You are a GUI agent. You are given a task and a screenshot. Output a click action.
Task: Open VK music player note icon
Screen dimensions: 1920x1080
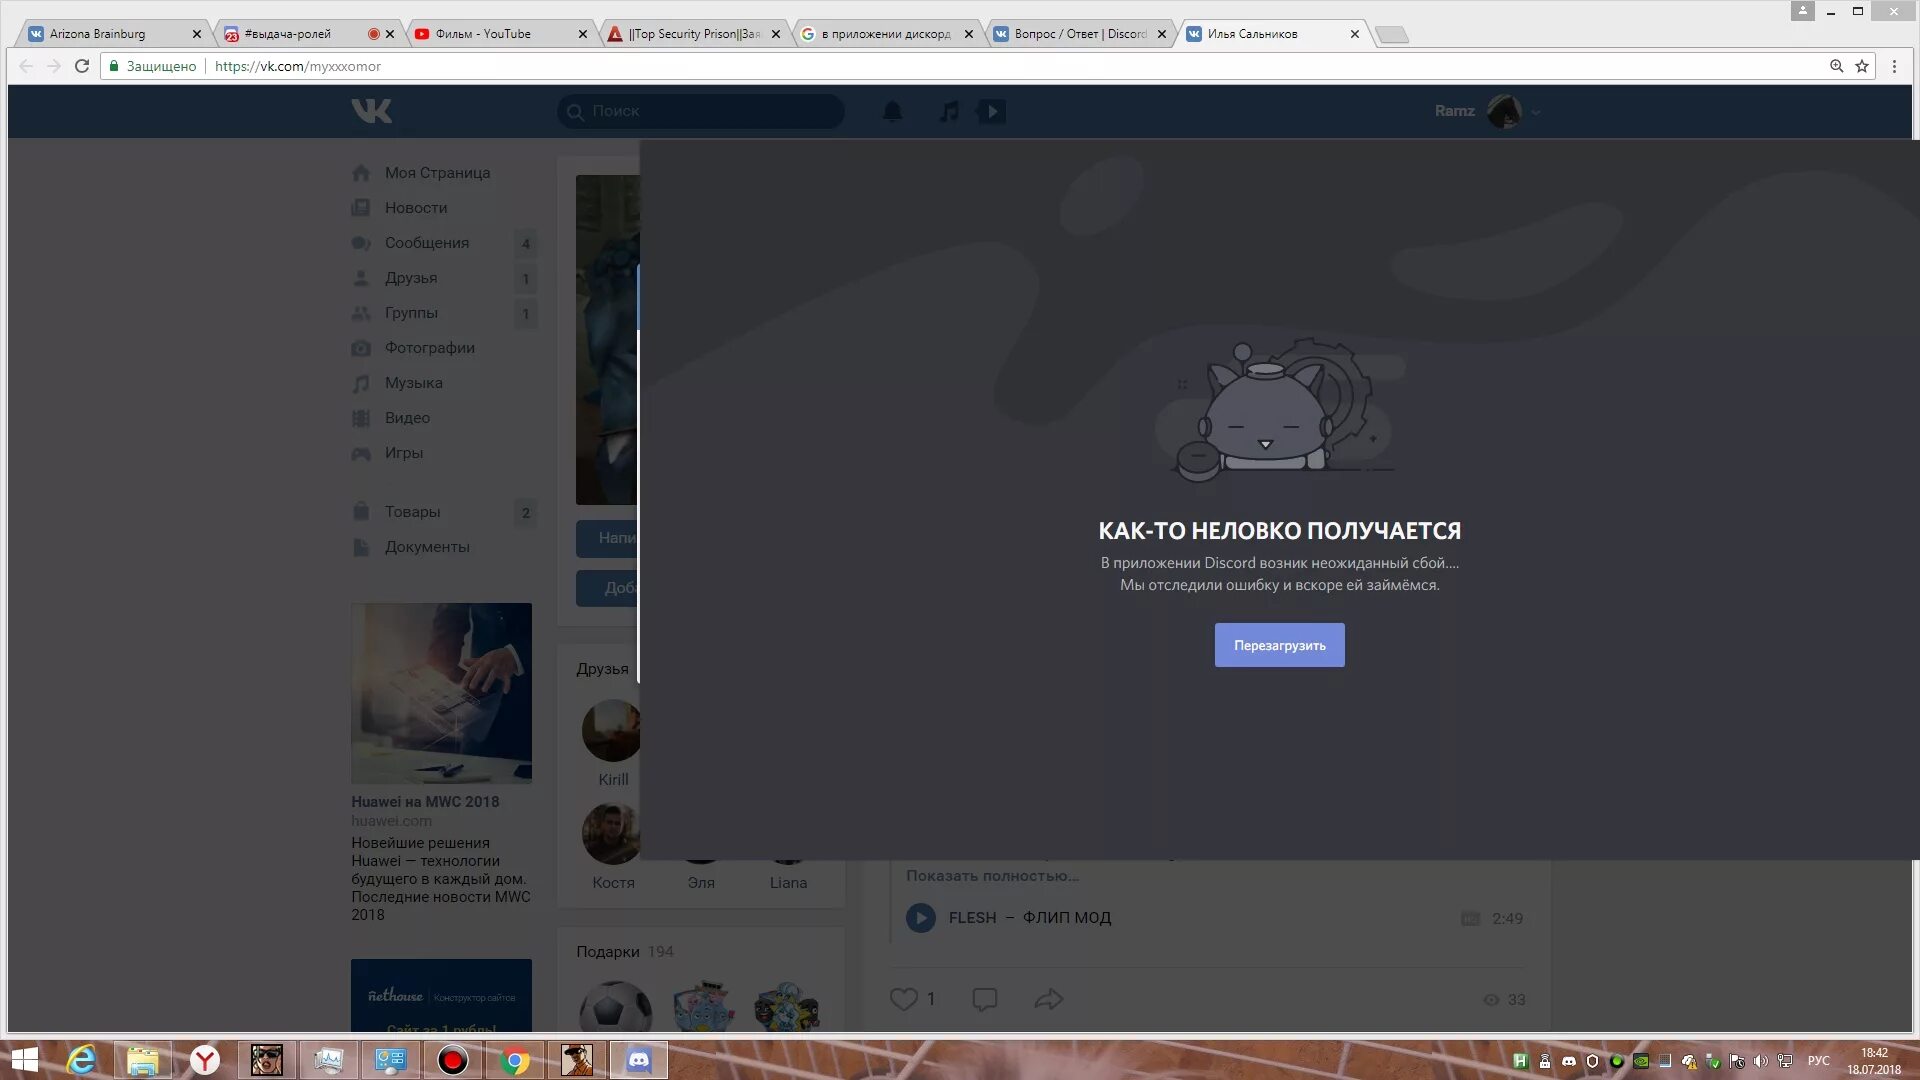point(949,111)
